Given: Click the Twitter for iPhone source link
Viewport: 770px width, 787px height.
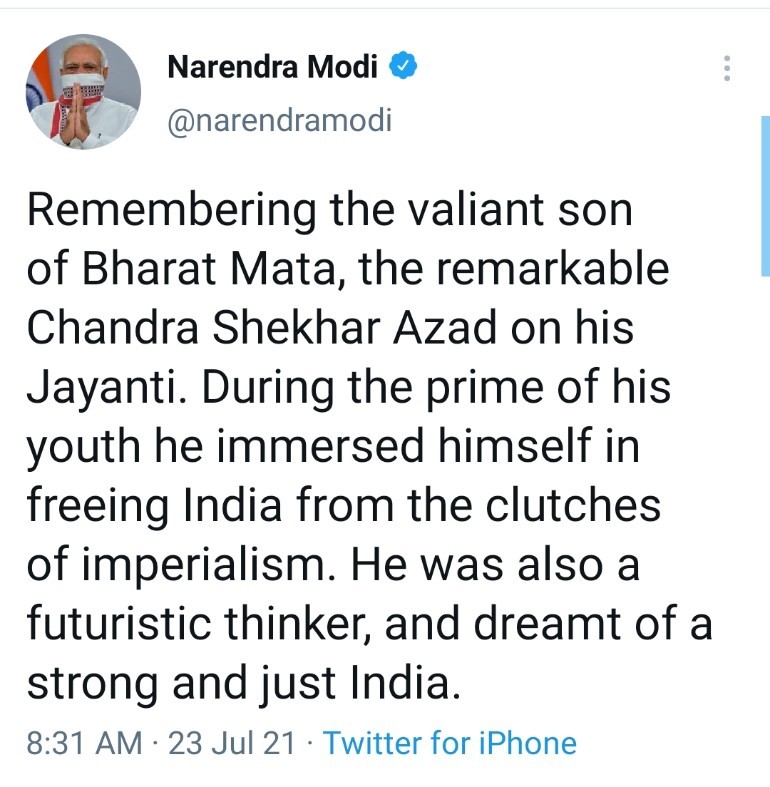Looking at the screenshot, I should (450, 743).
